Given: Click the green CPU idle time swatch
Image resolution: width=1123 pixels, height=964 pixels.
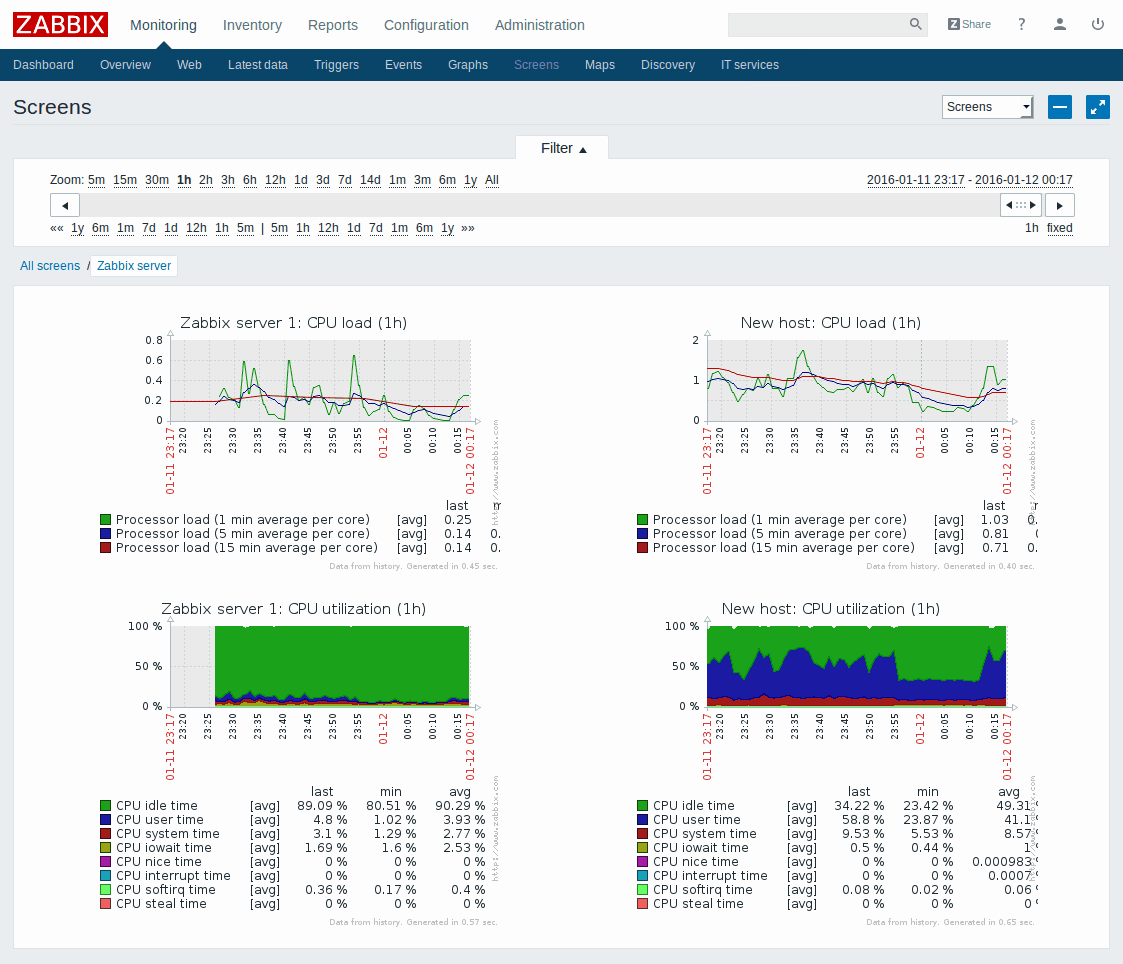Looking at the screenshot, I should coord(105,806).
